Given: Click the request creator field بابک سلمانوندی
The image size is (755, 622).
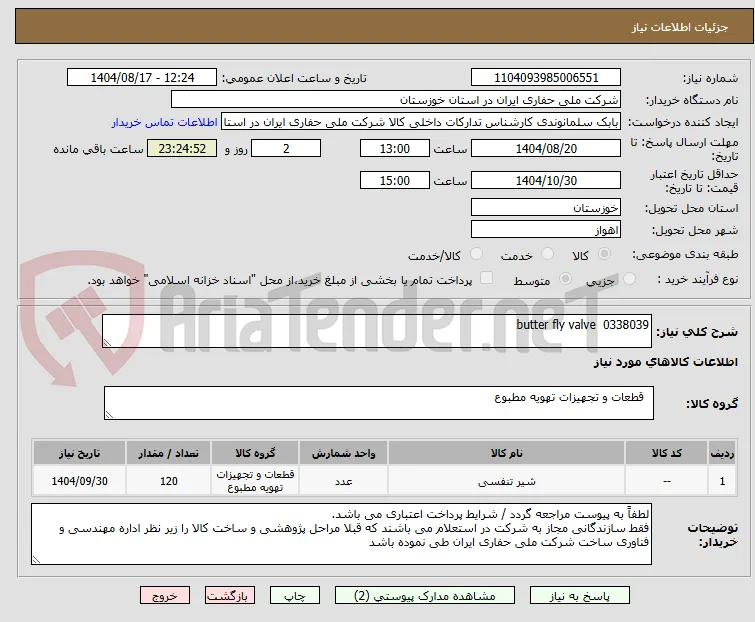Looking at the screenshot, I should point(421,122).
